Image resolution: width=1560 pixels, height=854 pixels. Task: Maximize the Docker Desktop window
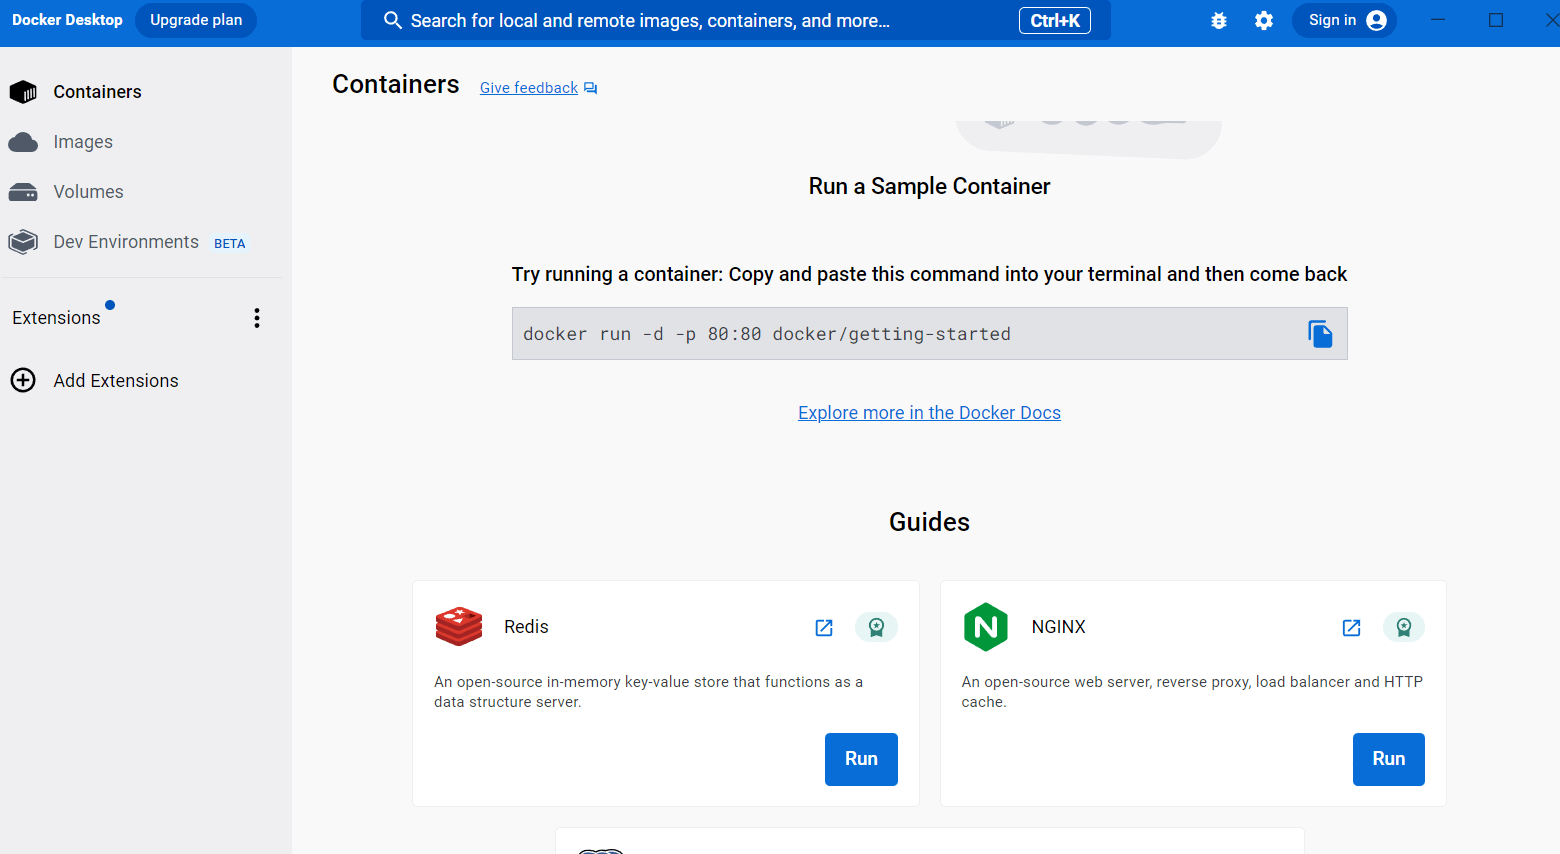point(1496,20)
